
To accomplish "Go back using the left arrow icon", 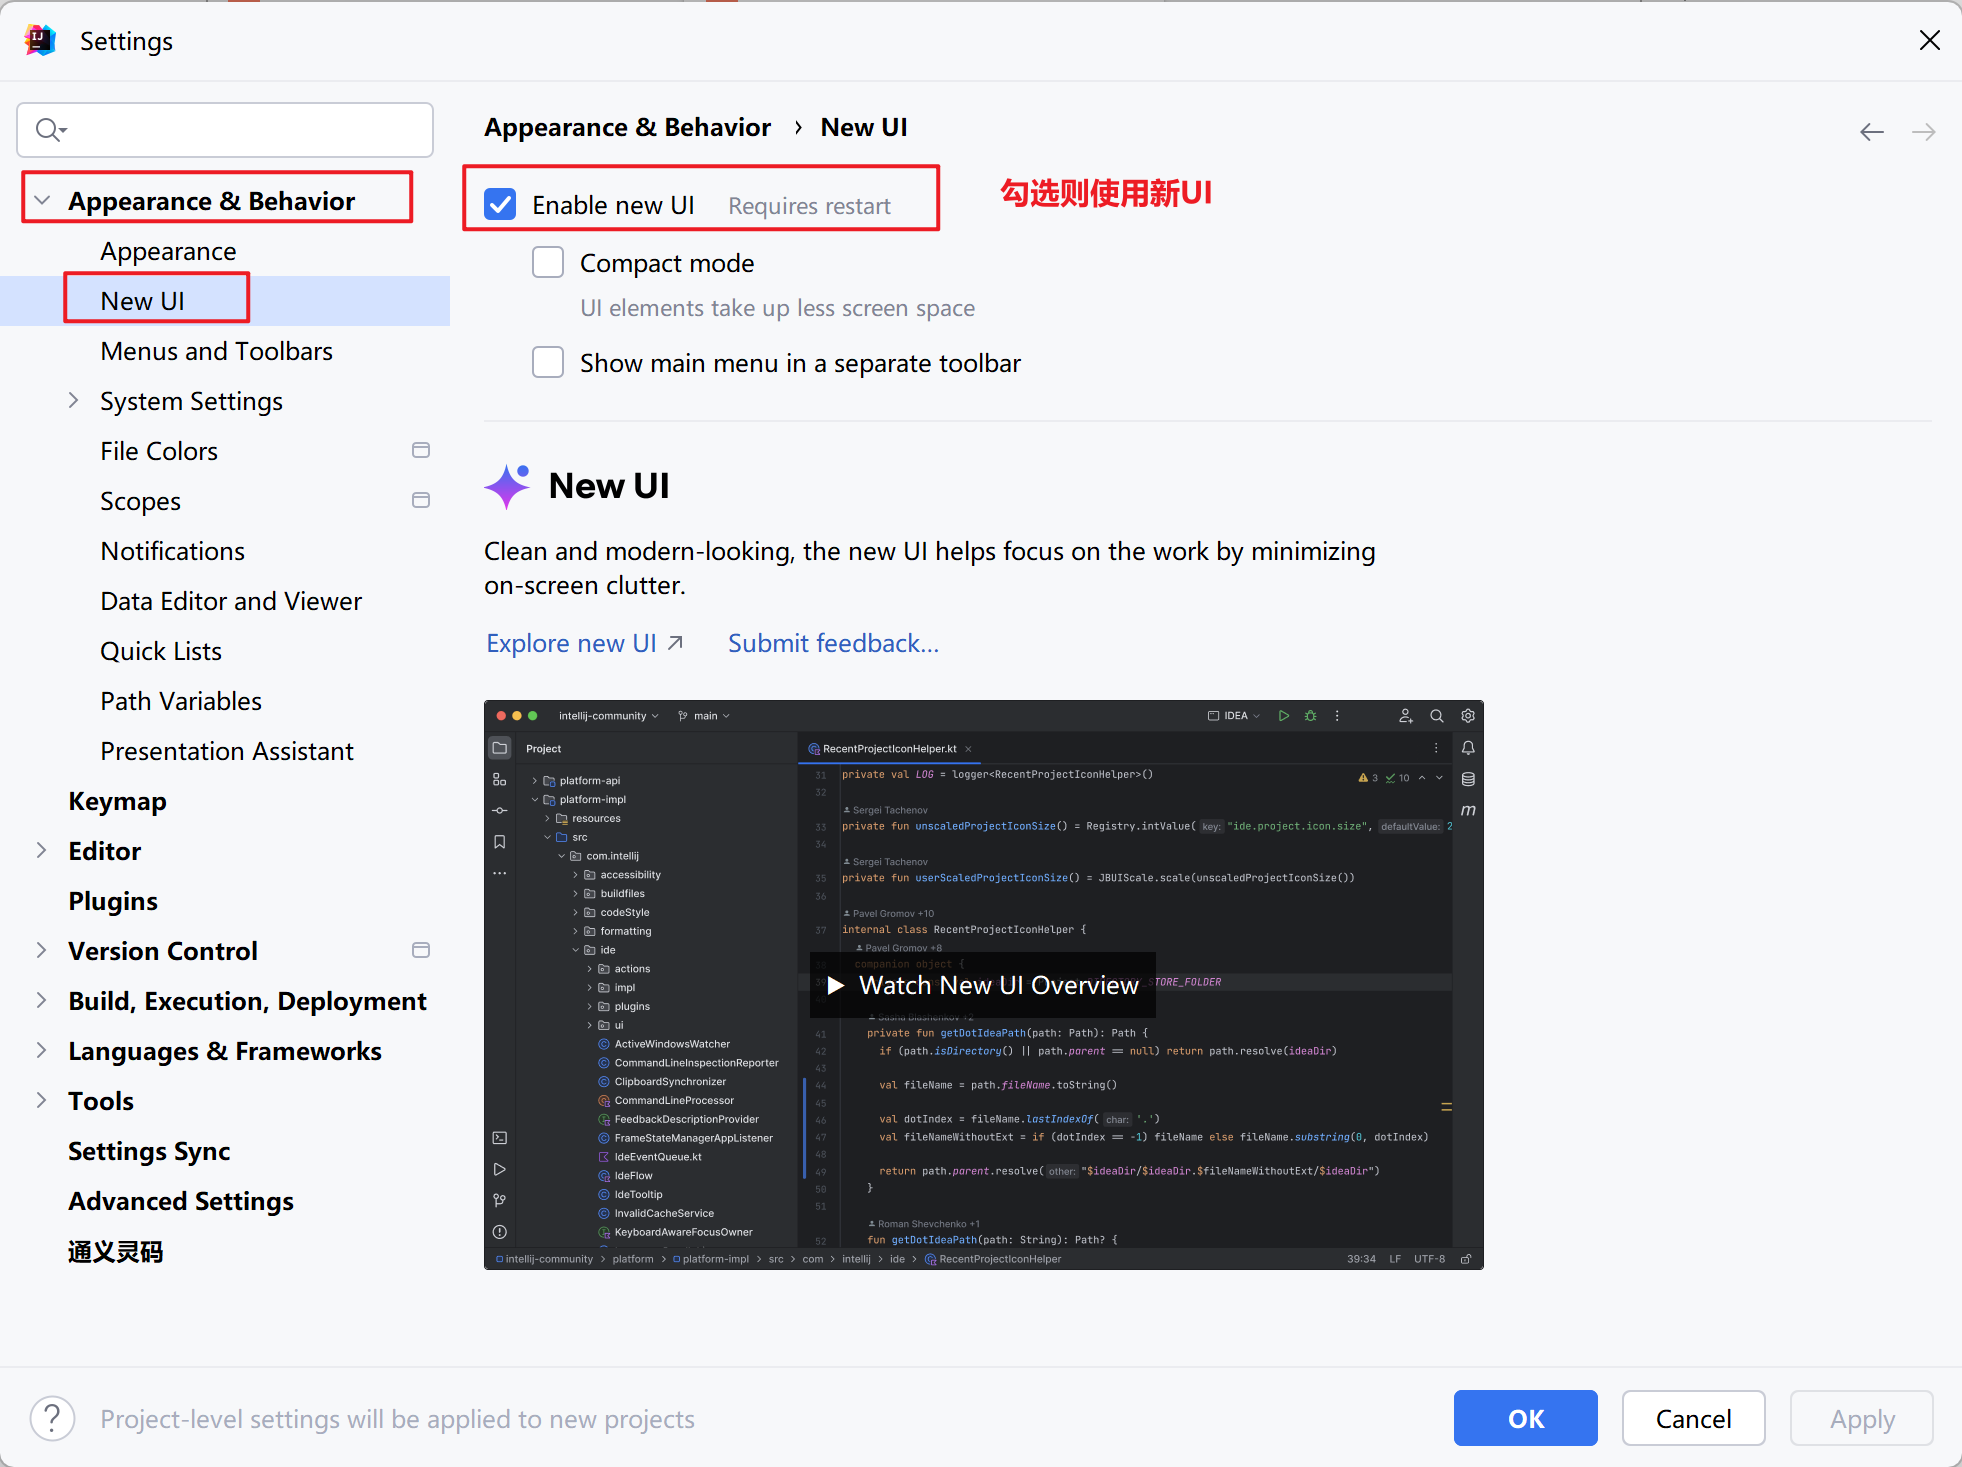I will (1872, 132).
